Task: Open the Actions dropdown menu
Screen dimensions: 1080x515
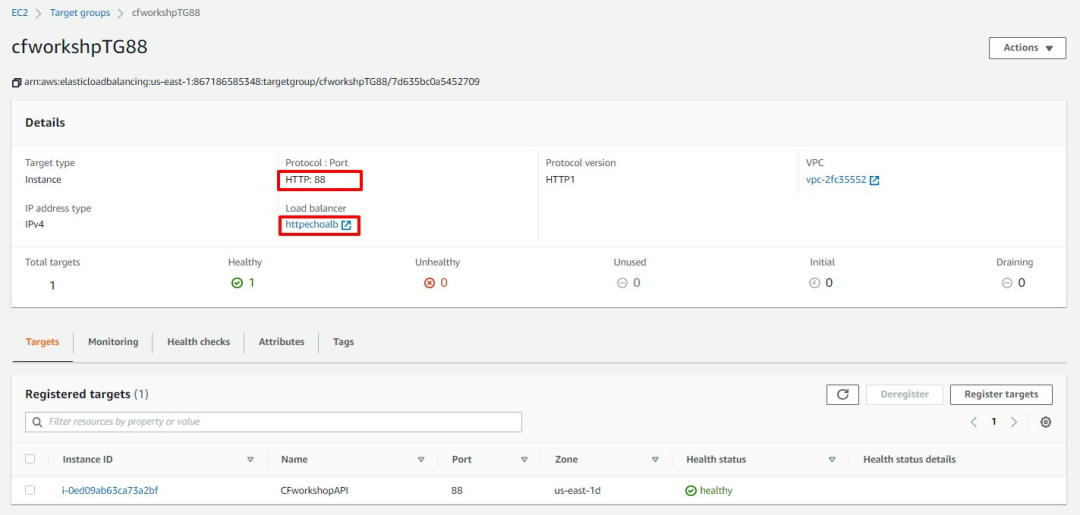Action: pyautogui.click(x=1028, y=48)
